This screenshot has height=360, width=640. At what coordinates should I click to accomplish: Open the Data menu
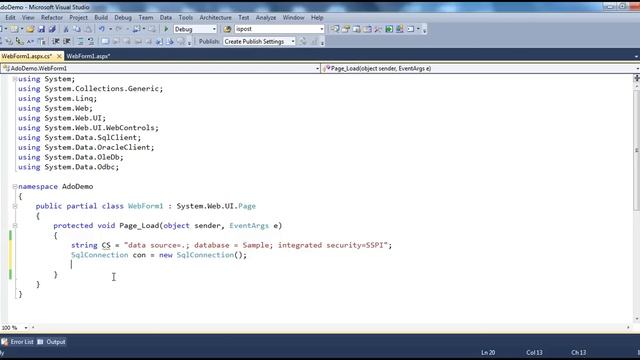(166, 18)
